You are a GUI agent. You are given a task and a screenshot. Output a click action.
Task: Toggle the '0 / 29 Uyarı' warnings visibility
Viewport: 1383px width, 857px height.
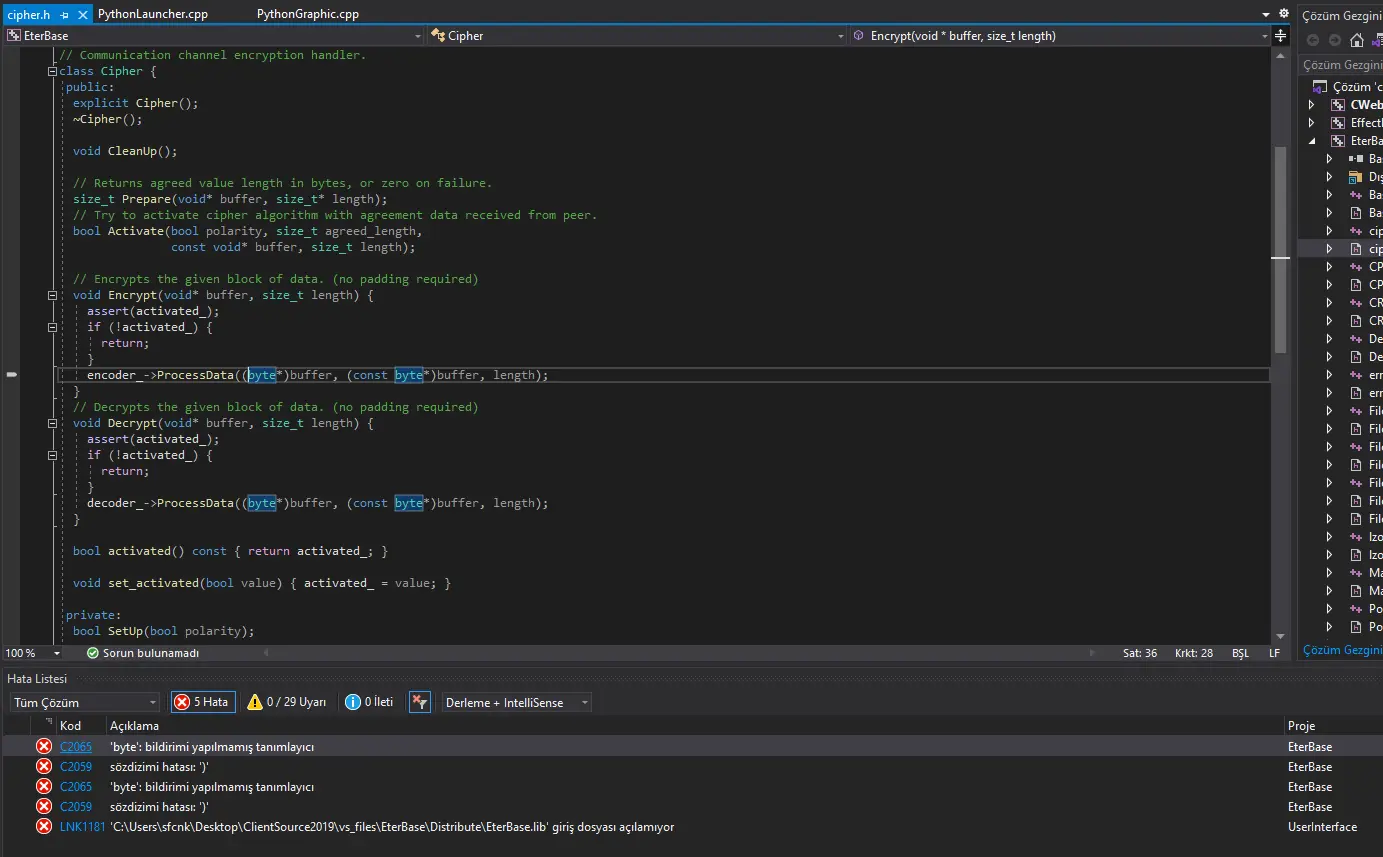pos(286,702)
